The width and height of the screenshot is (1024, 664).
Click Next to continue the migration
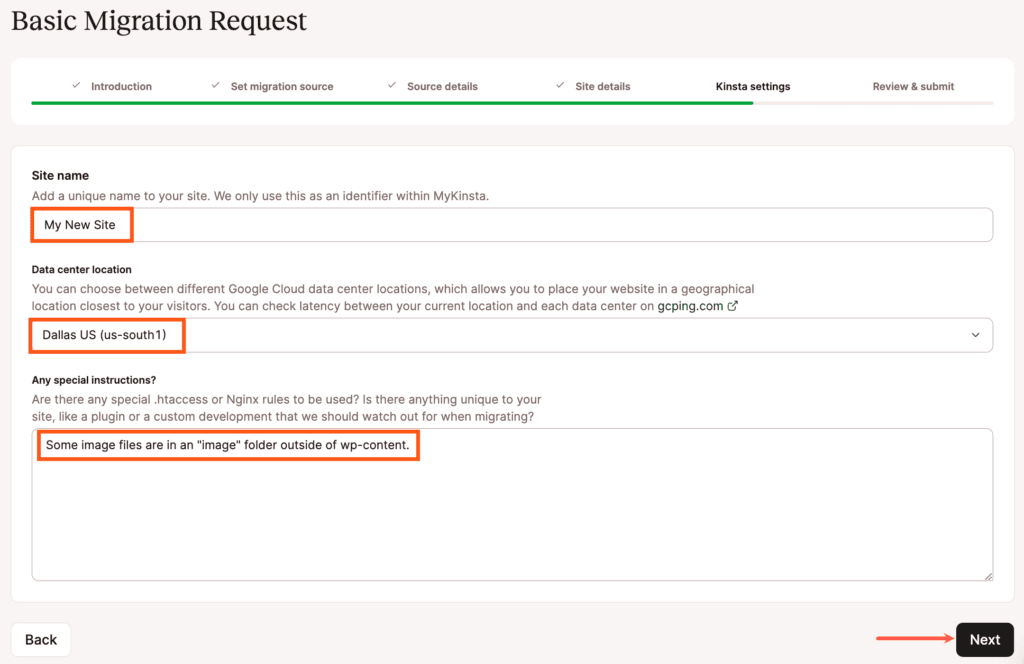click(x=984, y=640)
